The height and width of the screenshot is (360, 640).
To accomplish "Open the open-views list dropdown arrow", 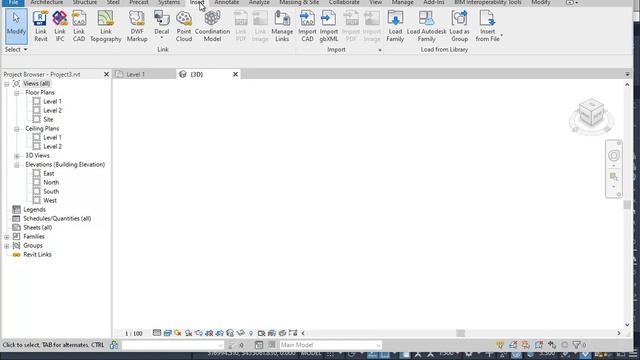I will (x=627, y=74).
